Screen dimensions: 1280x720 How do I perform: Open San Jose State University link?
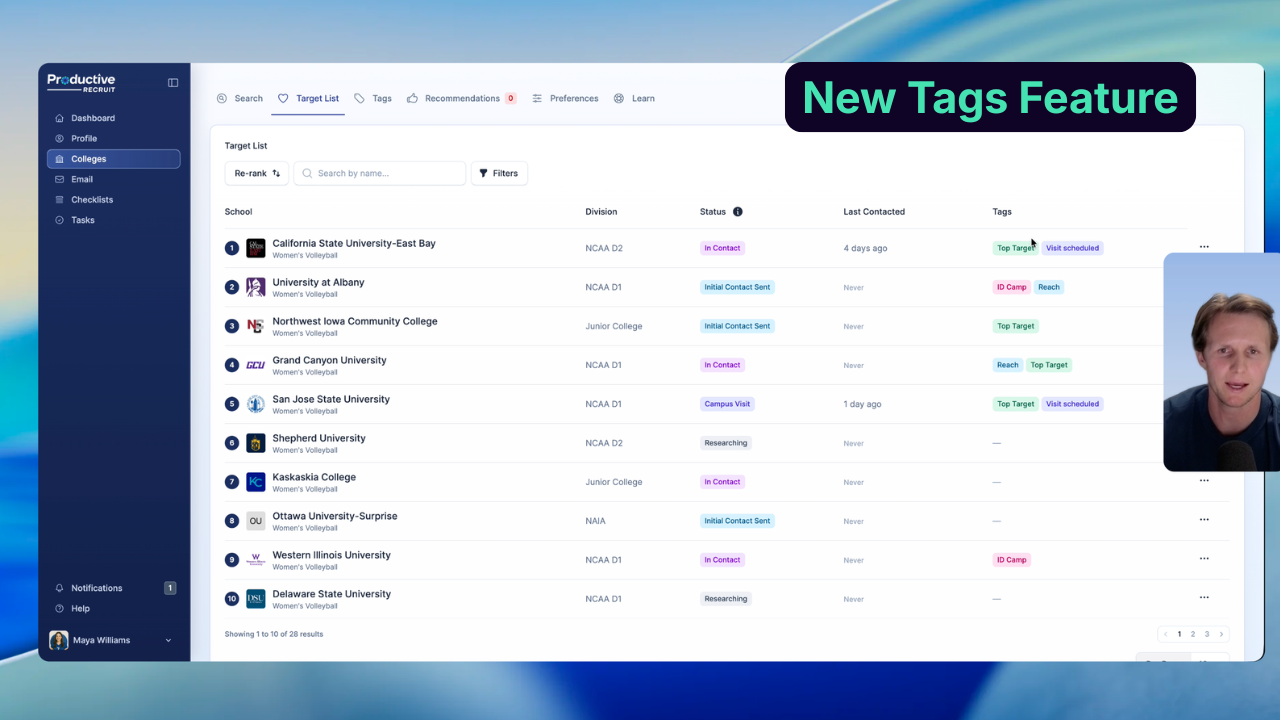click(x=331, y=399)
